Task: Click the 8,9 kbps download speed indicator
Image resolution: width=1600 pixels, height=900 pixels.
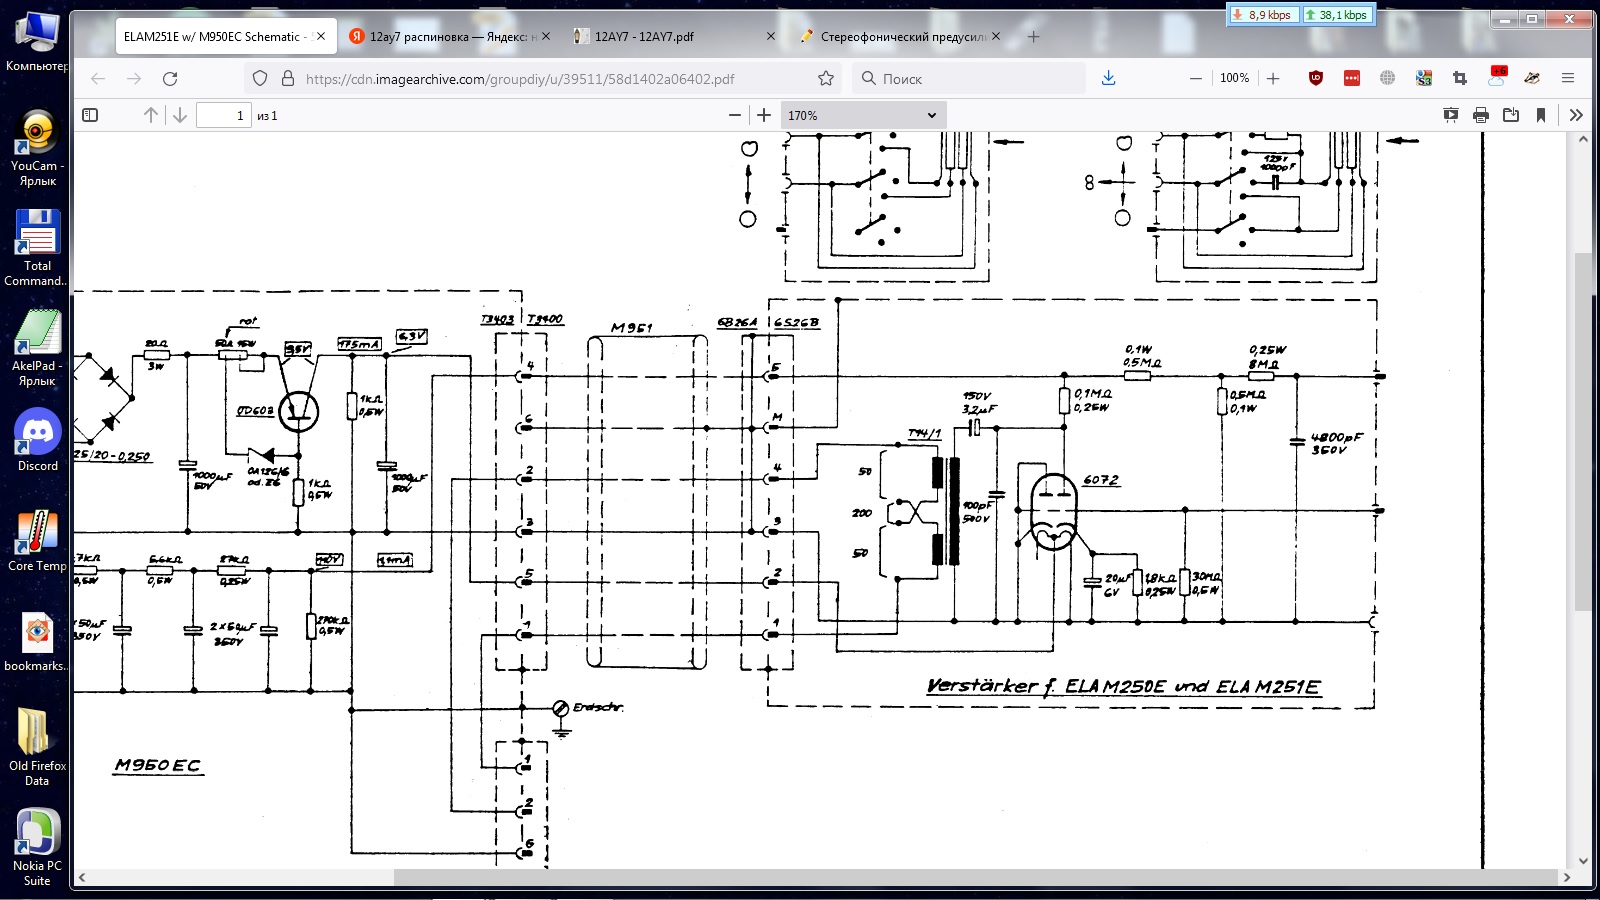Action: pyautogui.click(x=1262, y=15)
